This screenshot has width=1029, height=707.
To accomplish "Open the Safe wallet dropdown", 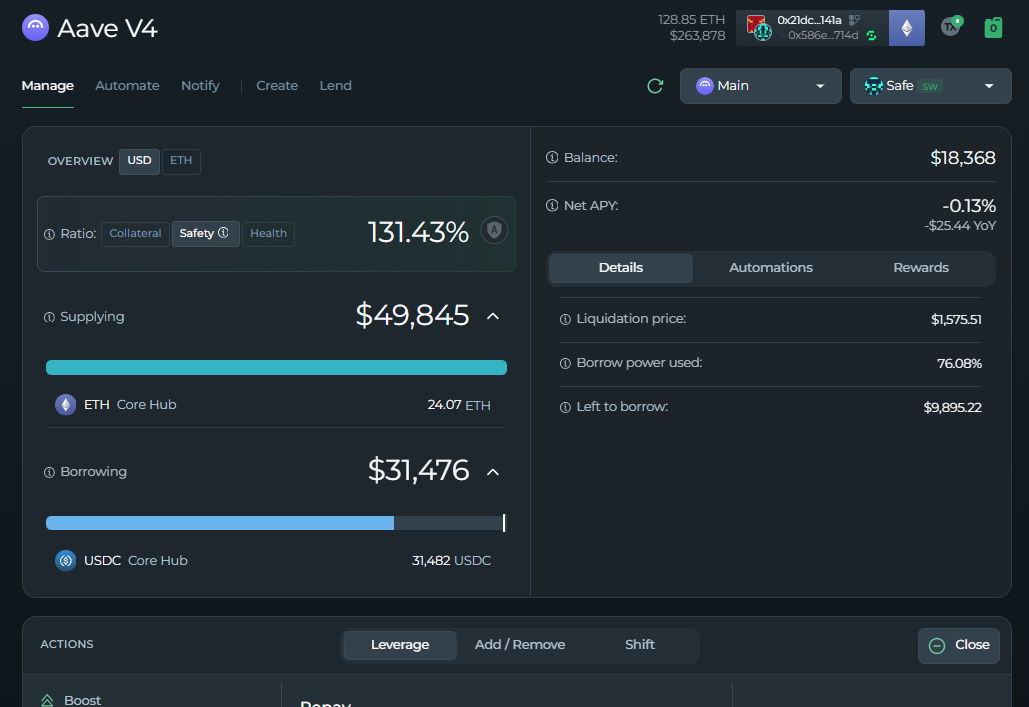I will coord(930,86).
